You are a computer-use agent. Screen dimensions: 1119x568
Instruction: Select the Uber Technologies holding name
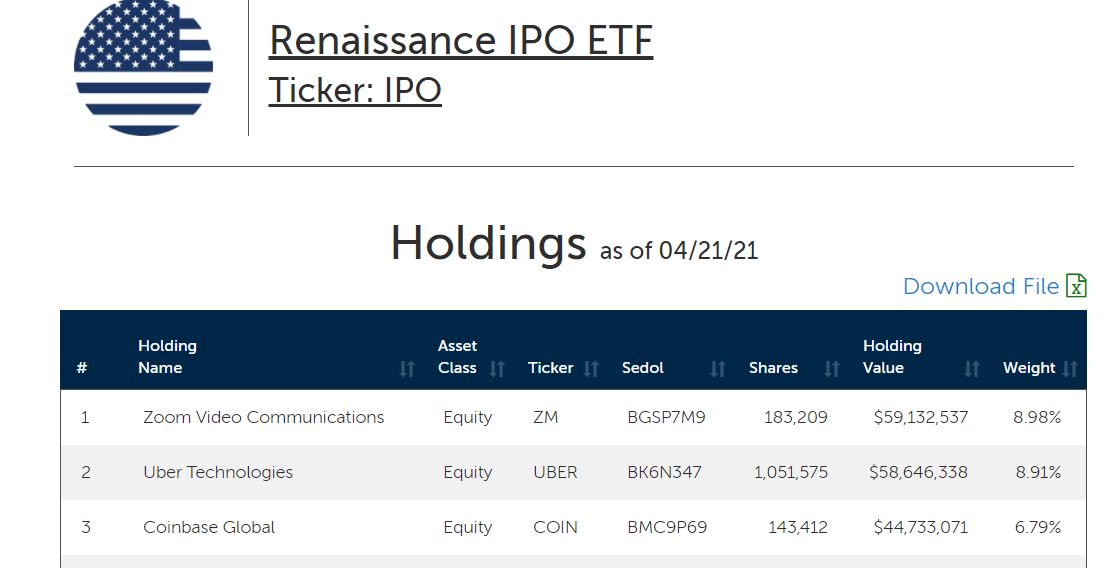coord(218,472)
